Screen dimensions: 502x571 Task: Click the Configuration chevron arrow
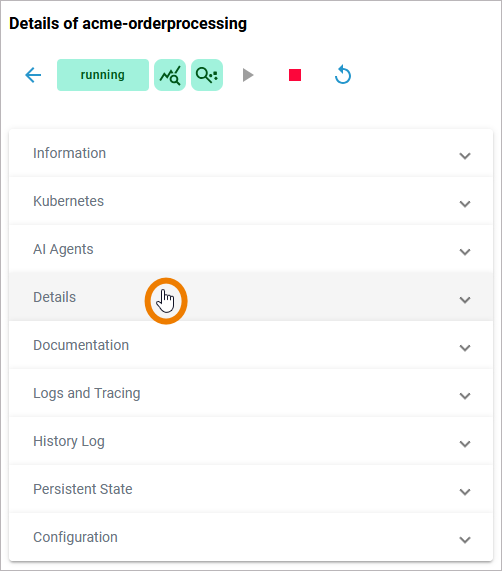(x=465, y=540)
